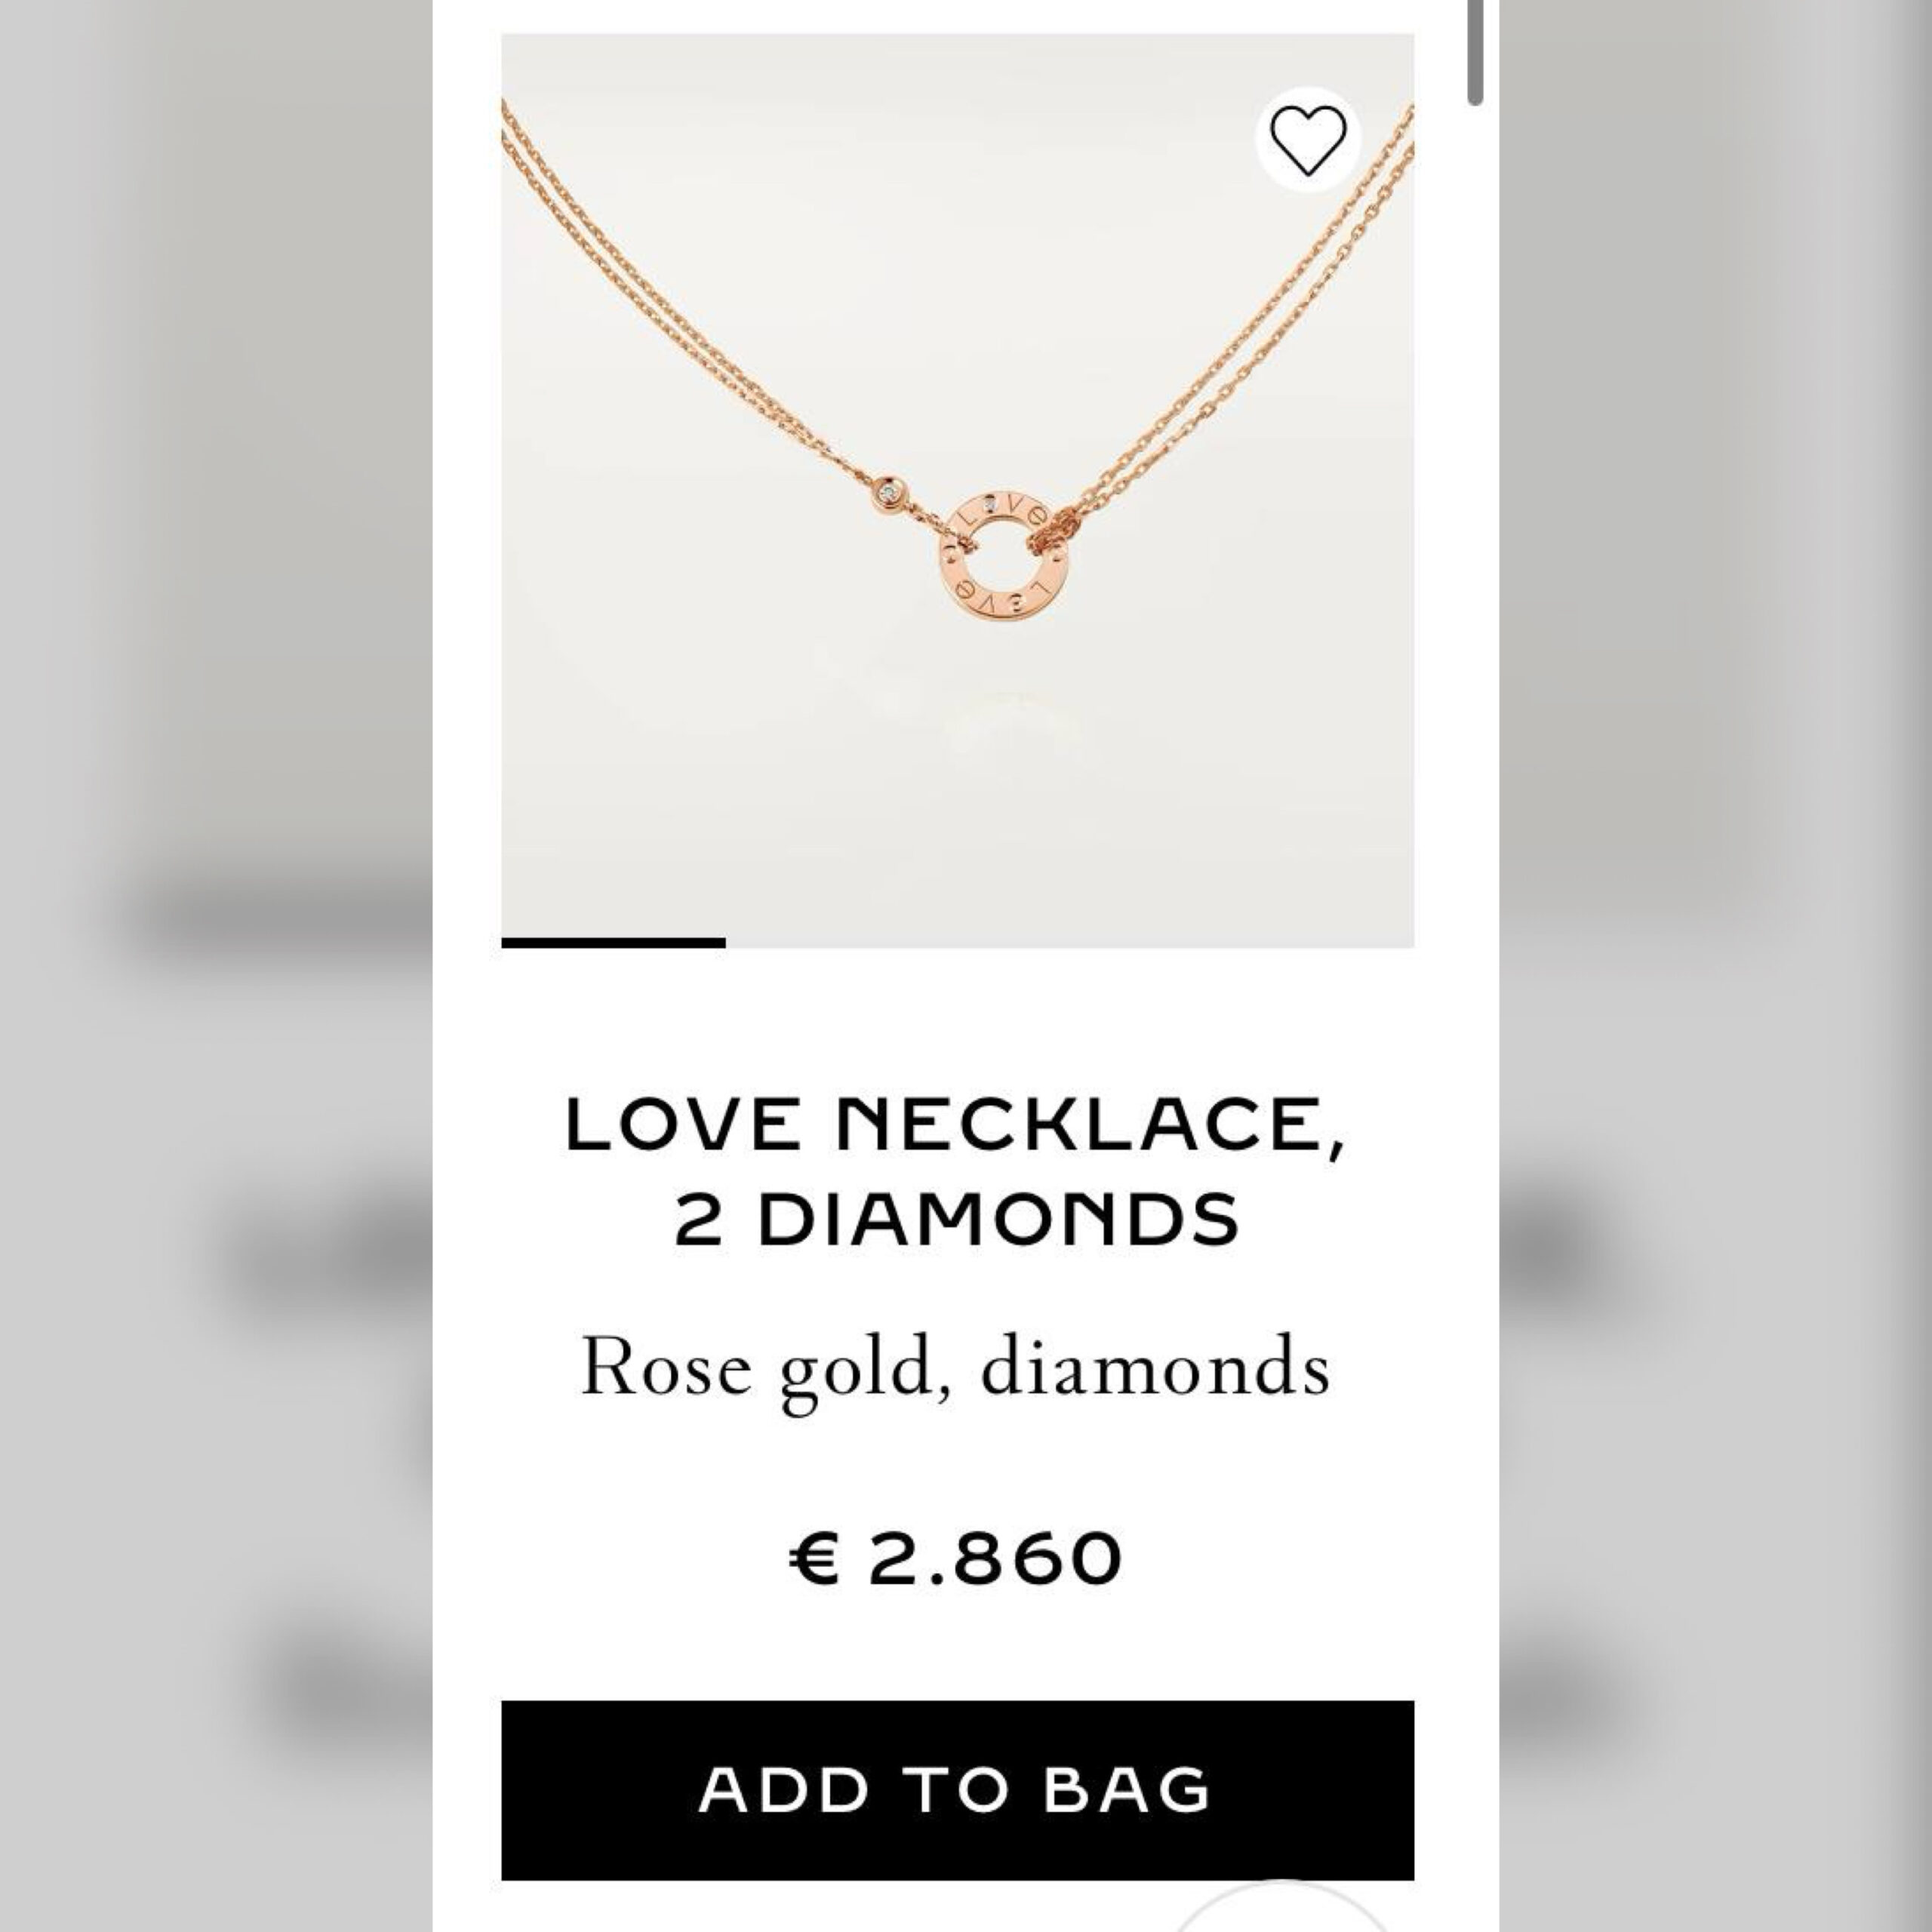
Task: Click the euro symbol in the price
Action: [x=814, y=1558]
